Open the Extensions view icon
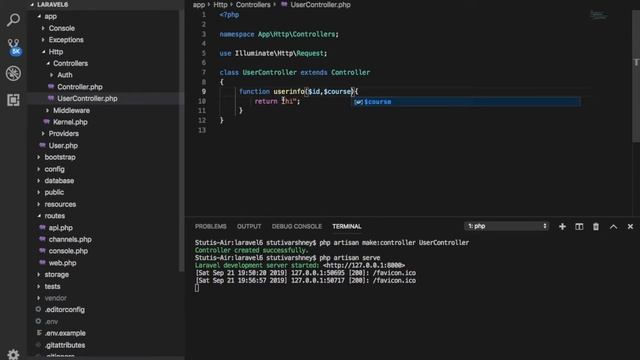 coord(13,100)
